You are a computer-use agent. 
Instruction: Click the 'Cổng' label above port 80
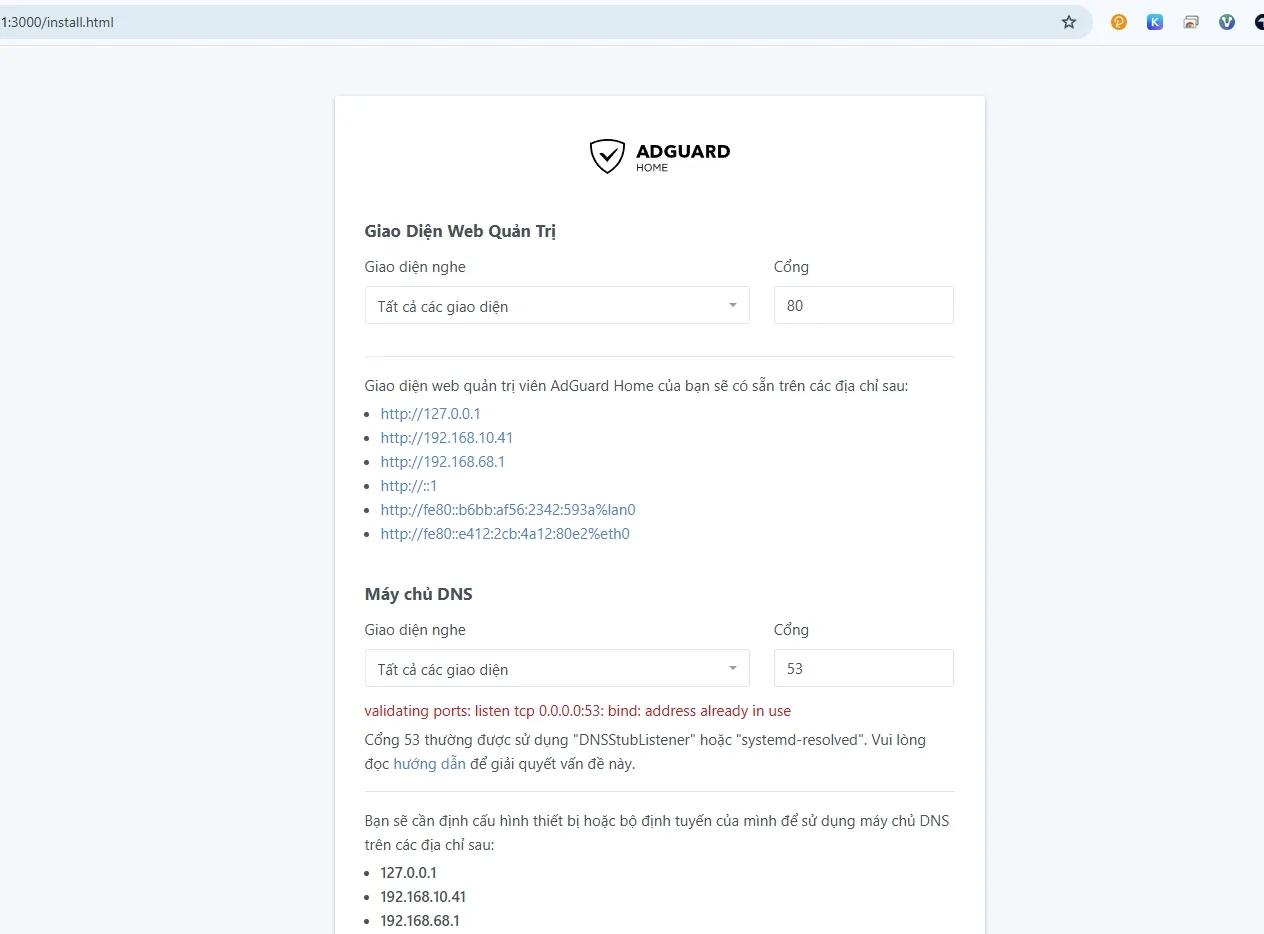(x=791, y=267)
